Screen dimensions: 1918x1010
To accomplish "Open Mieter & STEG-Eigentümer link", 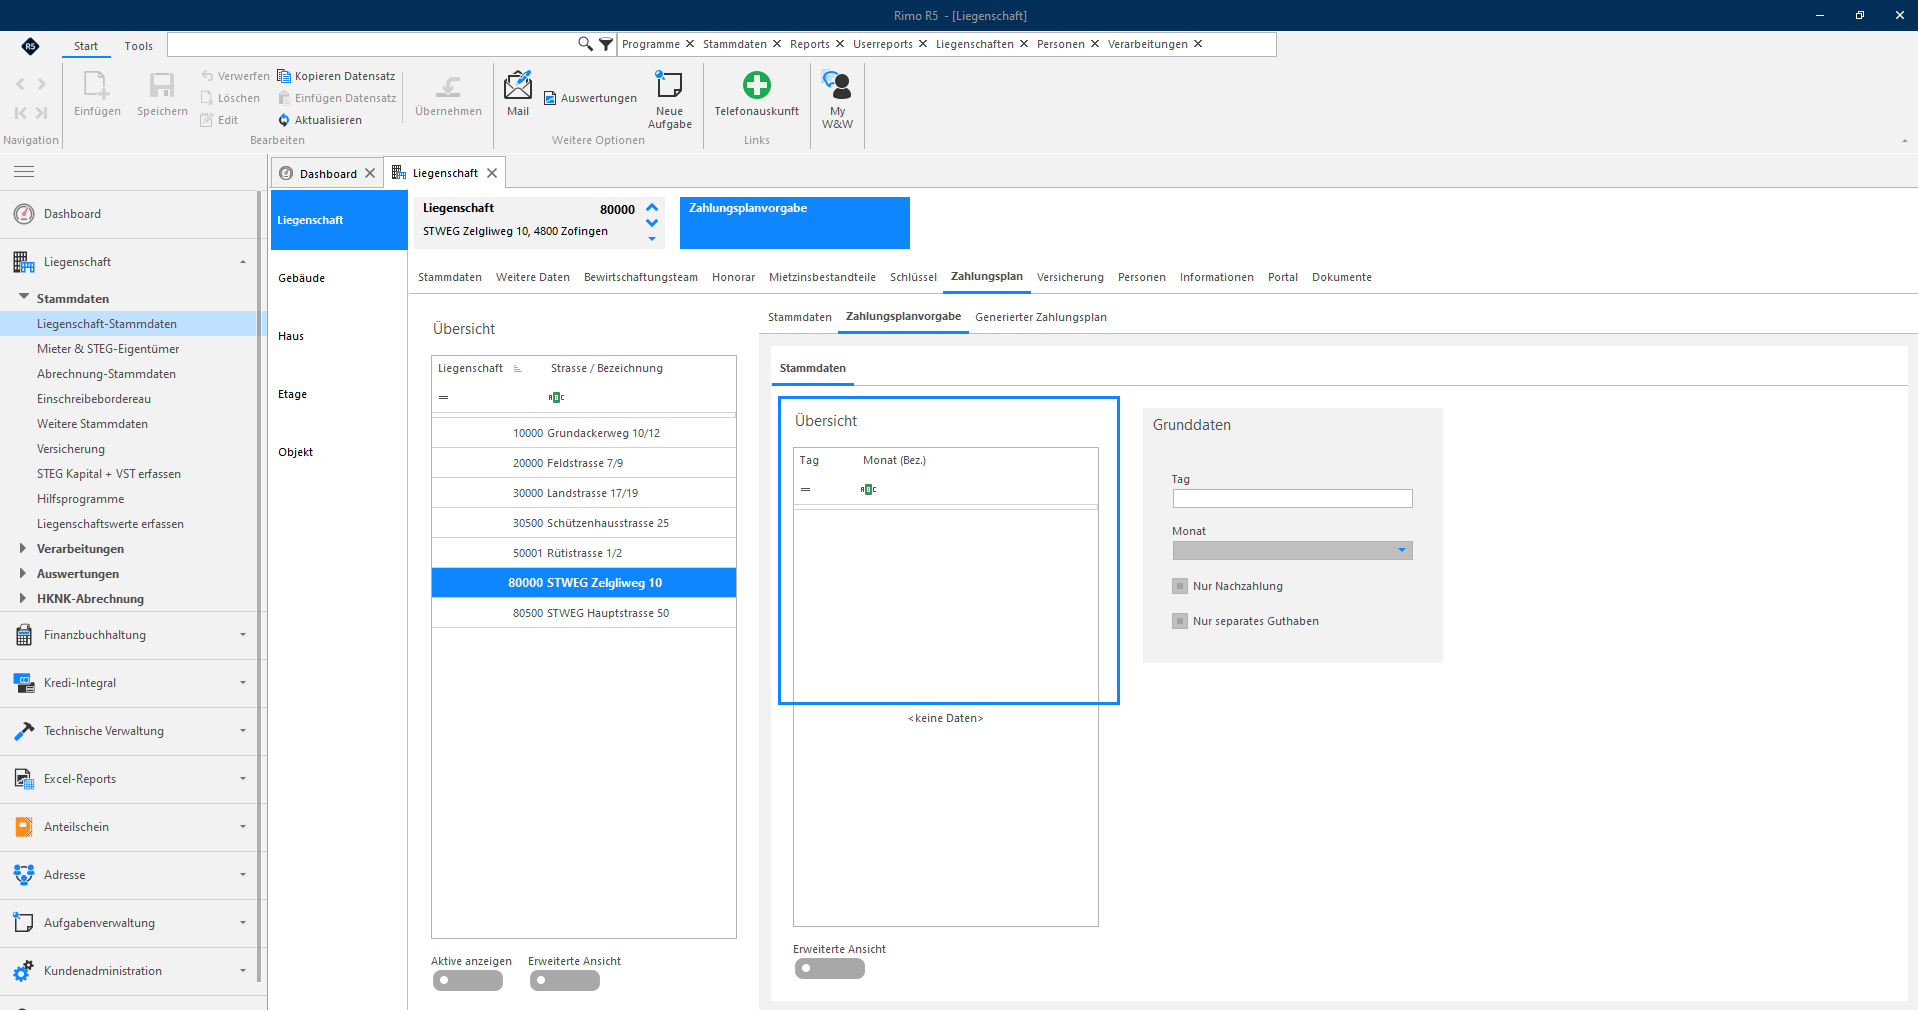I will click(108, 349).
